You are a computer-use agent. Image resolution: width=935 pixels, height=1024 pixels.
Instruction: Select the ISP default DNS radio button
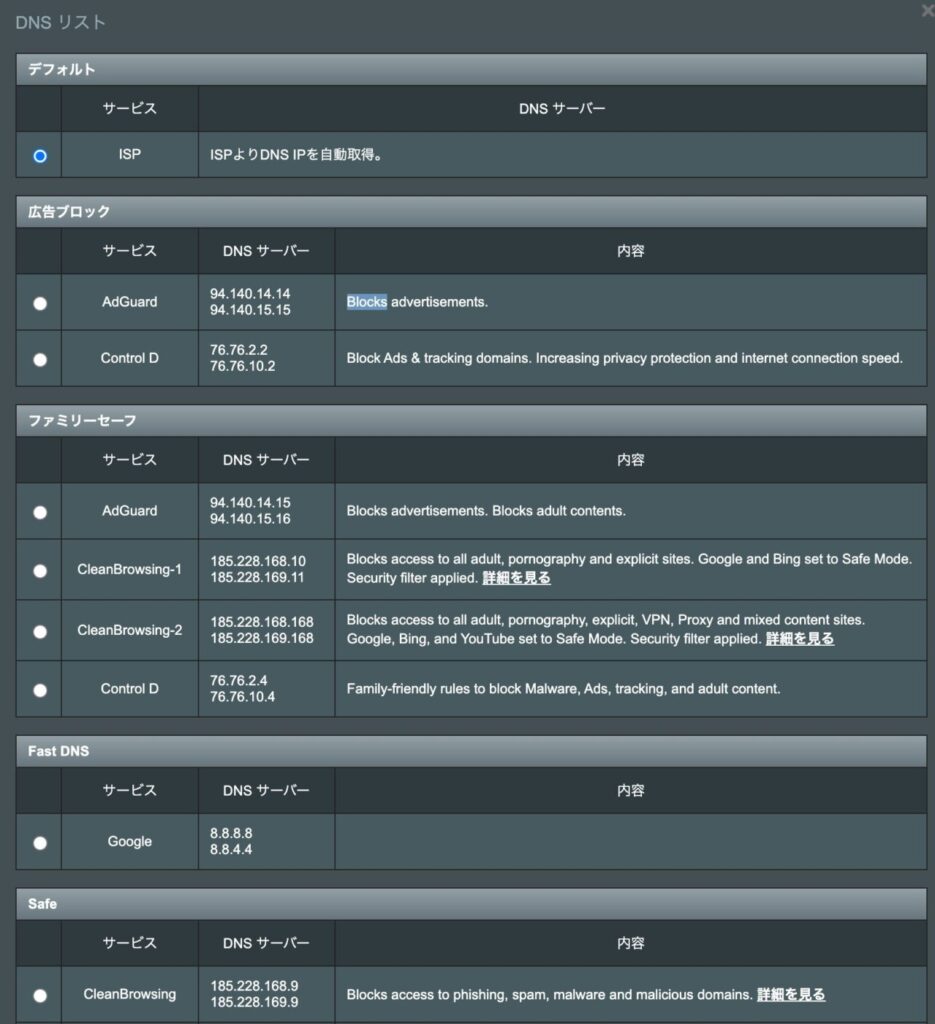[x=40, y=156]
